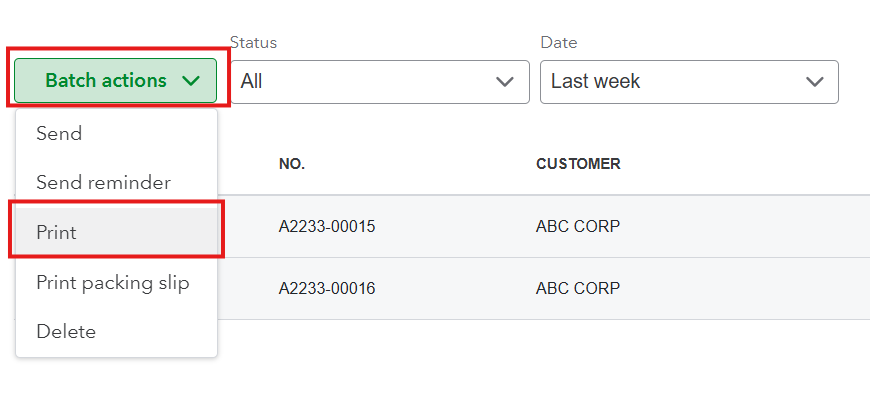Sort by the CUSTOMER column header
This screenshot has width=870, height=400.
tap(578, 164)
